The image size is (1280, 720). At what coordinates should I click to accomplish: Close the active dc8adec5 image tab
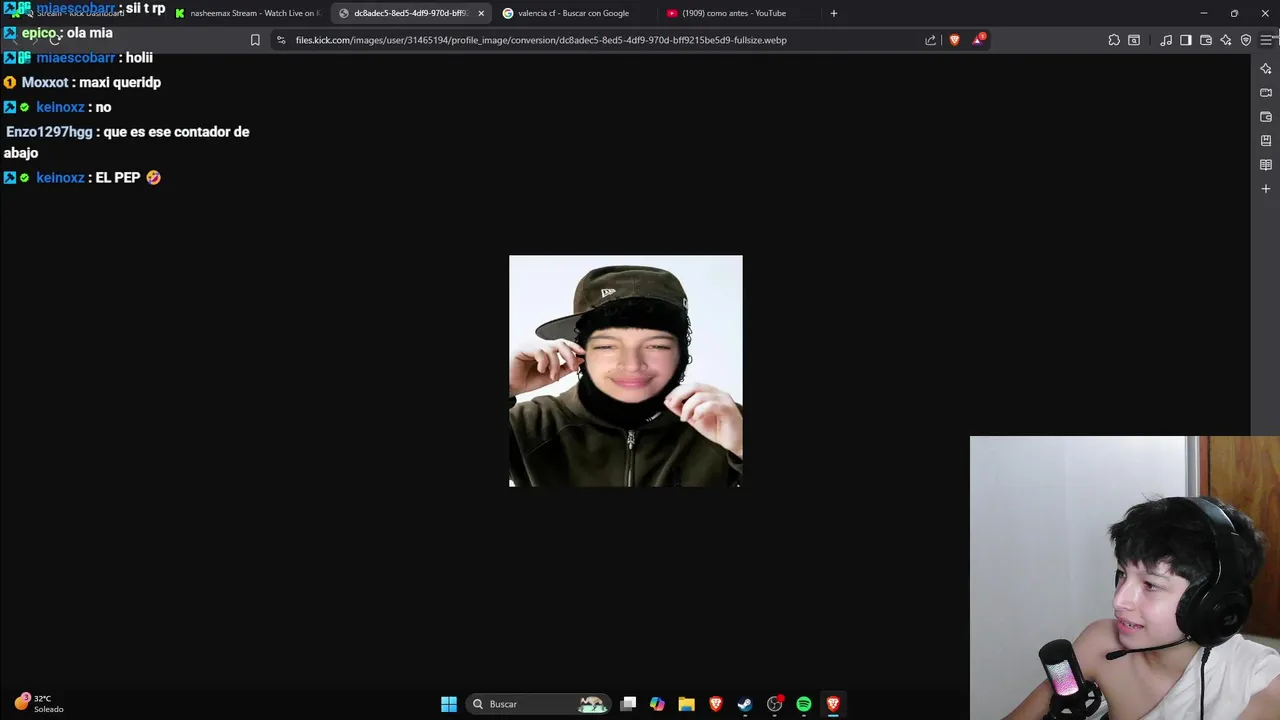pos(481,13)
